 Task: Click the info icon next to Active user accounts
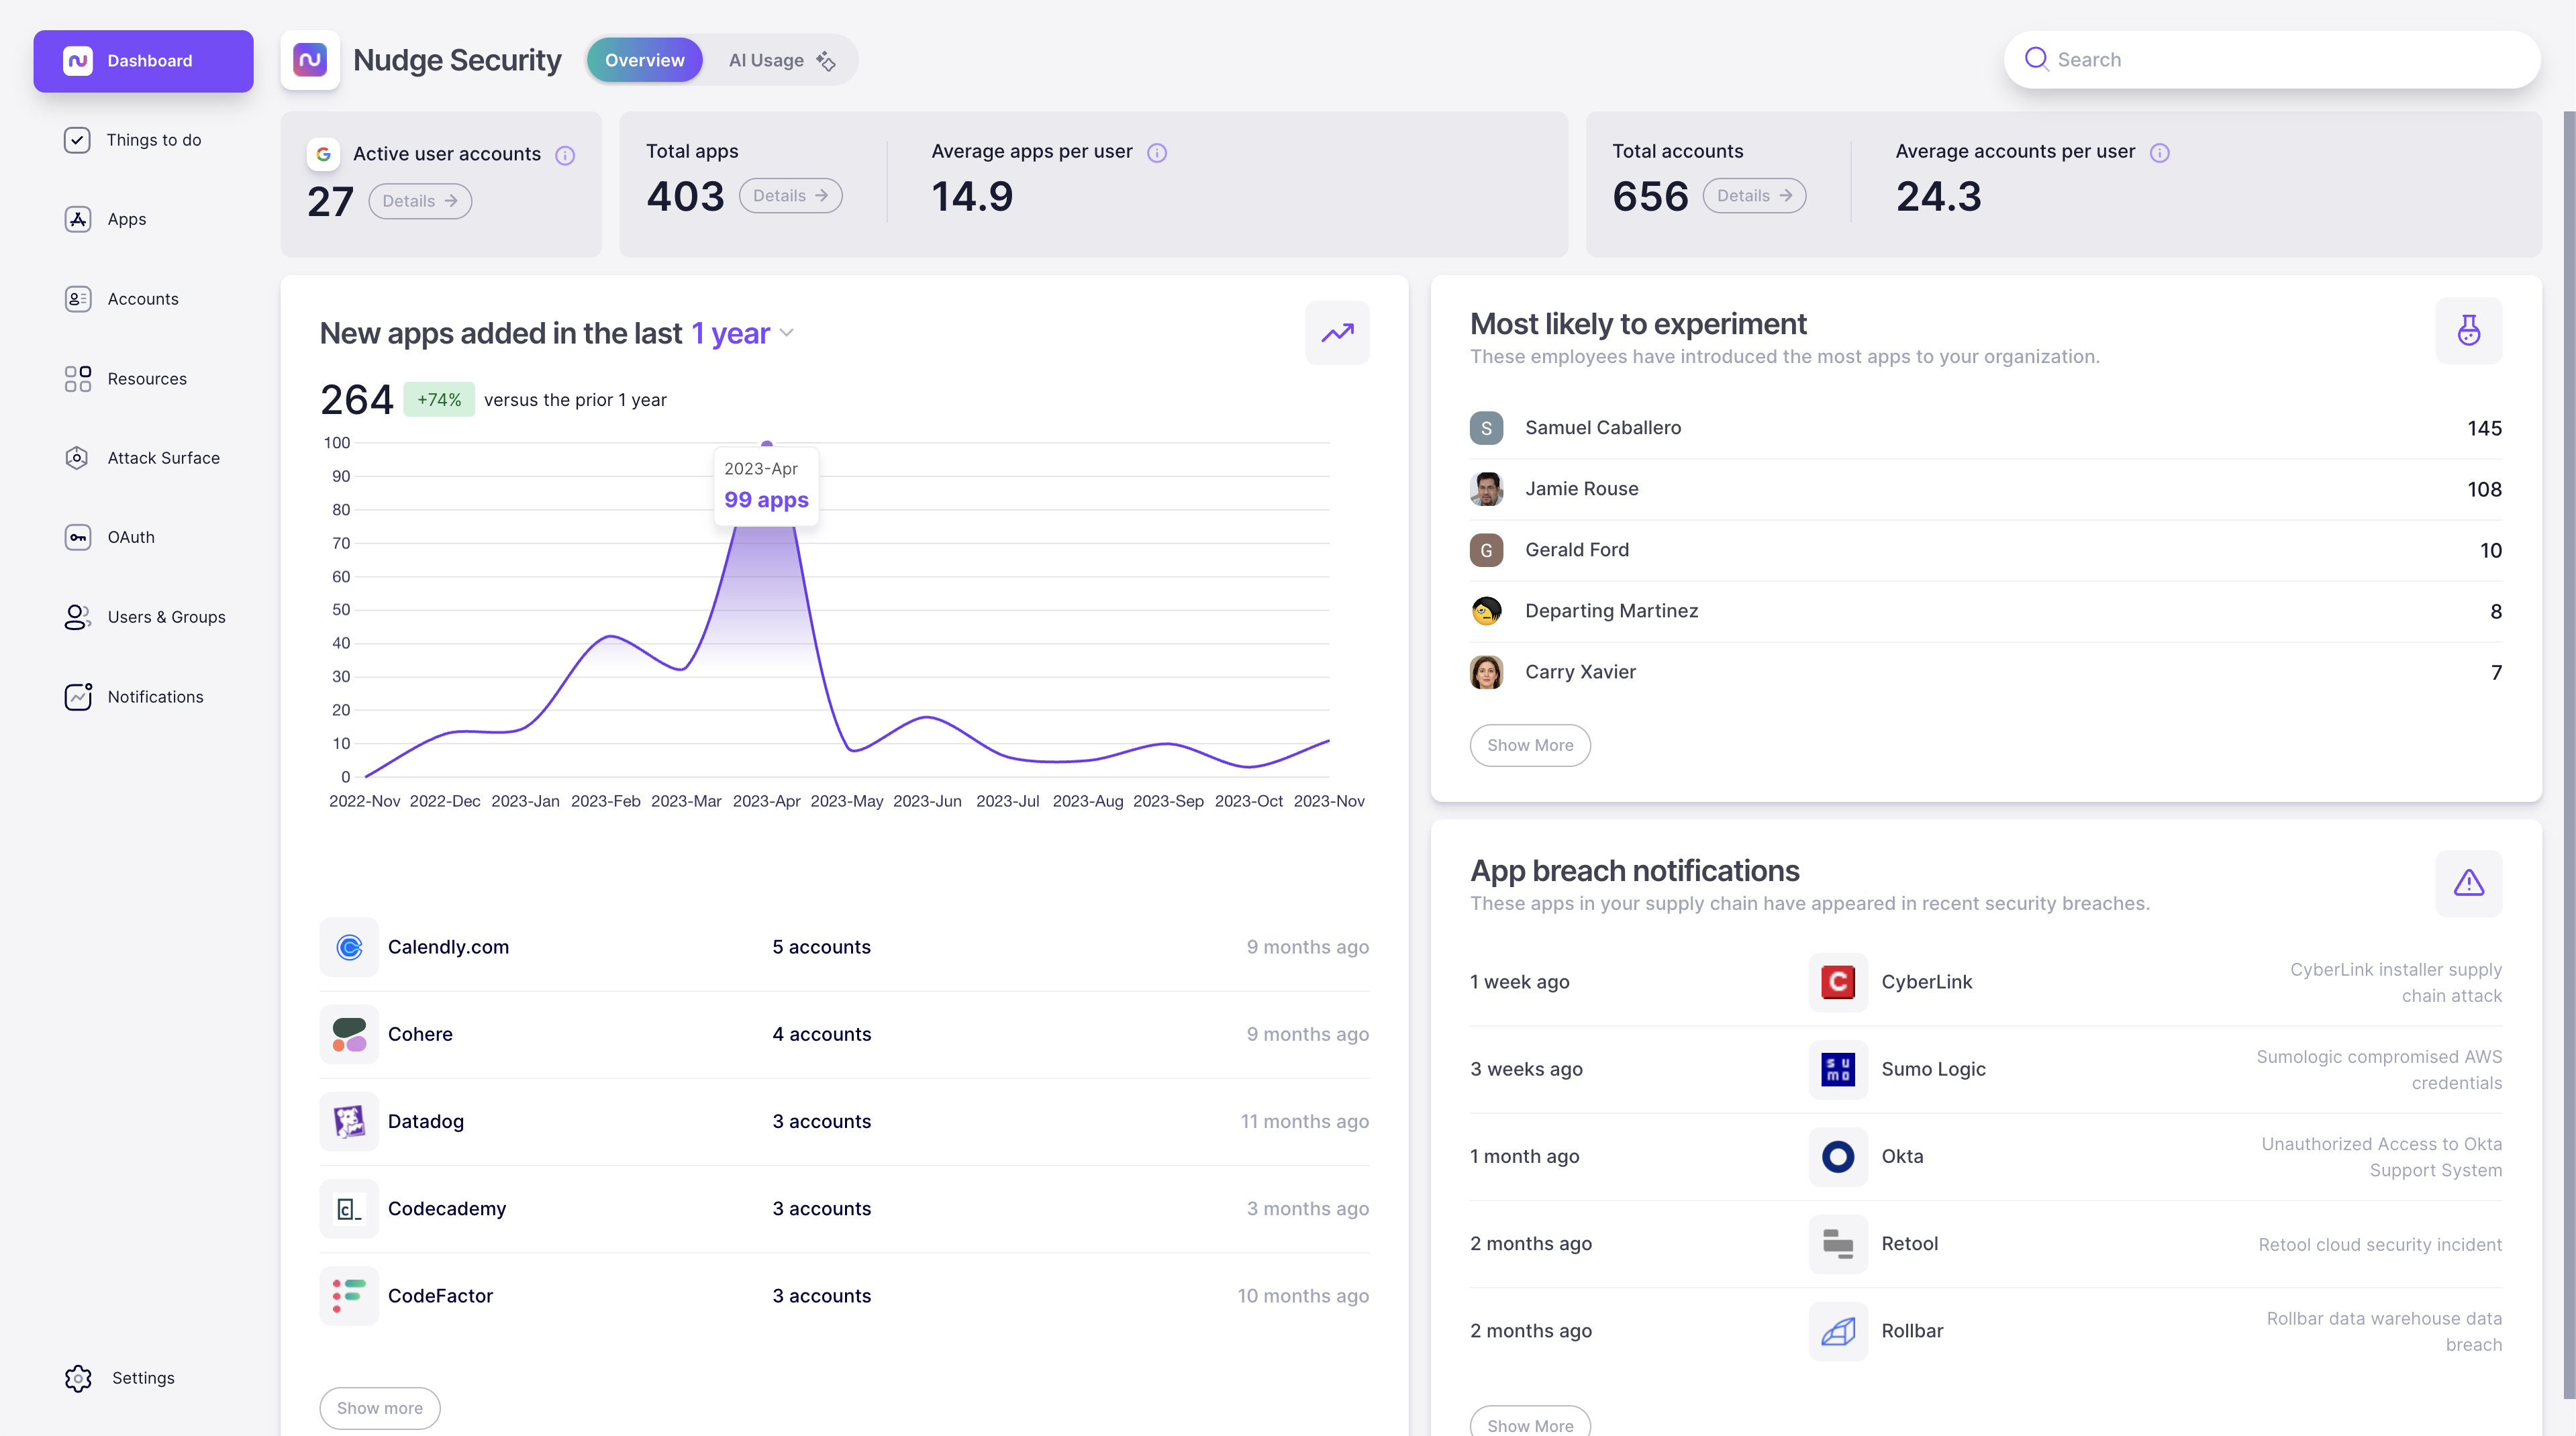(x=565, y=154)
